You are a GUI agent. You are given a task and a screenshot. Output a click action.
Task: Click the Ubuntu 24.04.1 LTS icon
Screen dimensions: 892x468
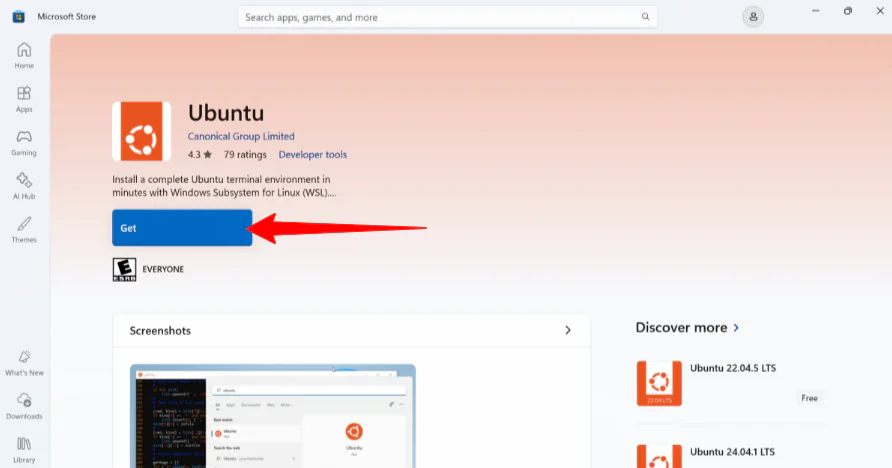point(659,456)
